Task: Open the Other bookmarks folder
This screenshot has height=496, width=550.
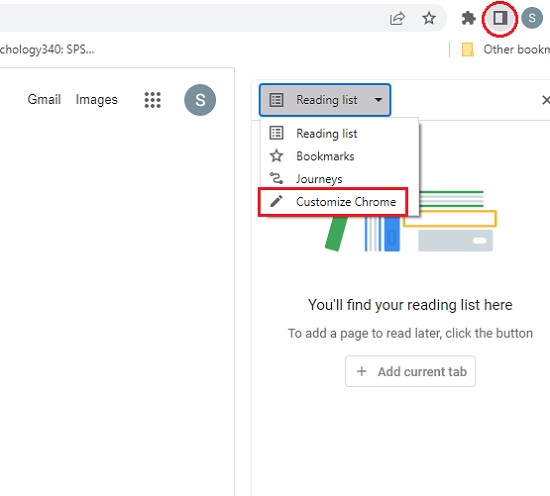Action: point(505,49)
